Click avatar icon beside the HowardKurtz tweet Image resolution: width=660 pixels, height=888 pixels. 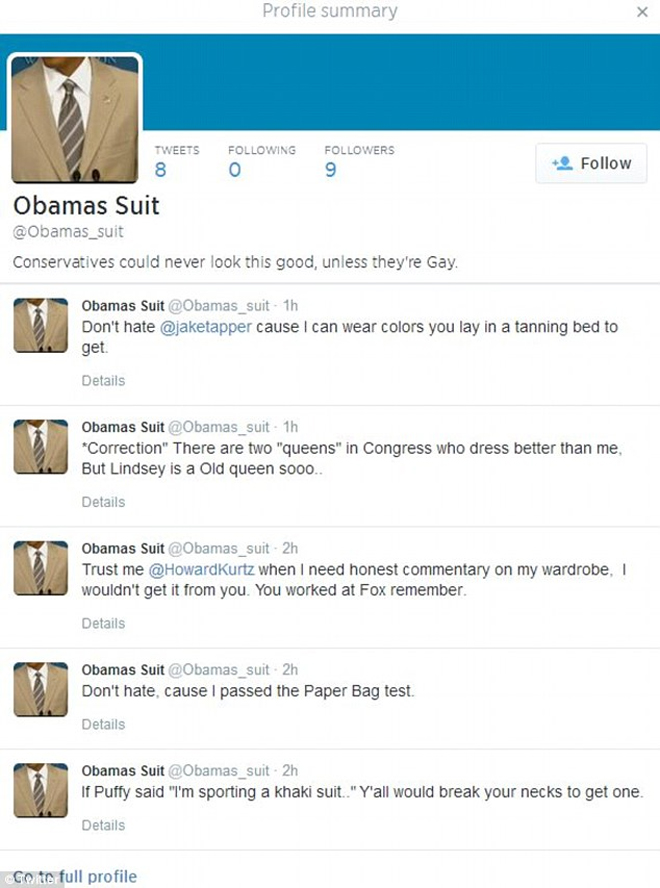pyautogui.click(x=40, y=567)
